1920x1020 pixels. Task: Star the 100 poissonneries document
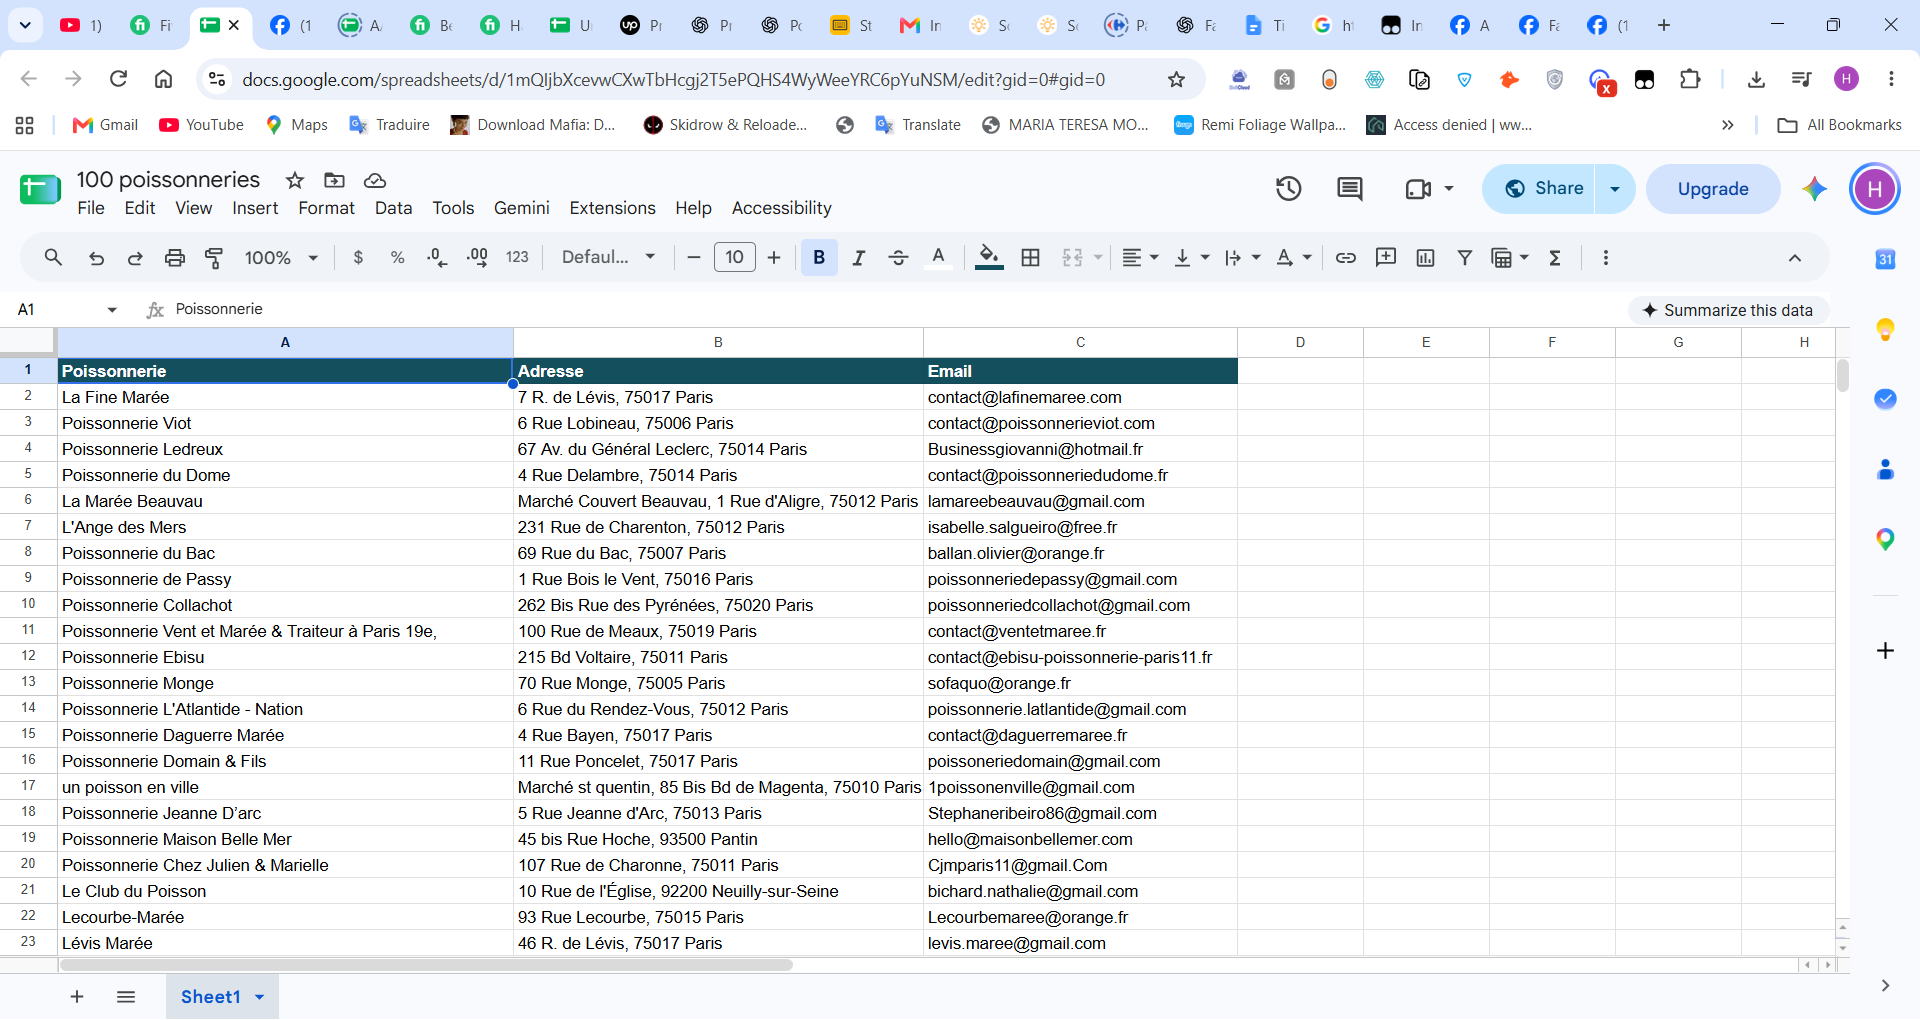(295, 180)
